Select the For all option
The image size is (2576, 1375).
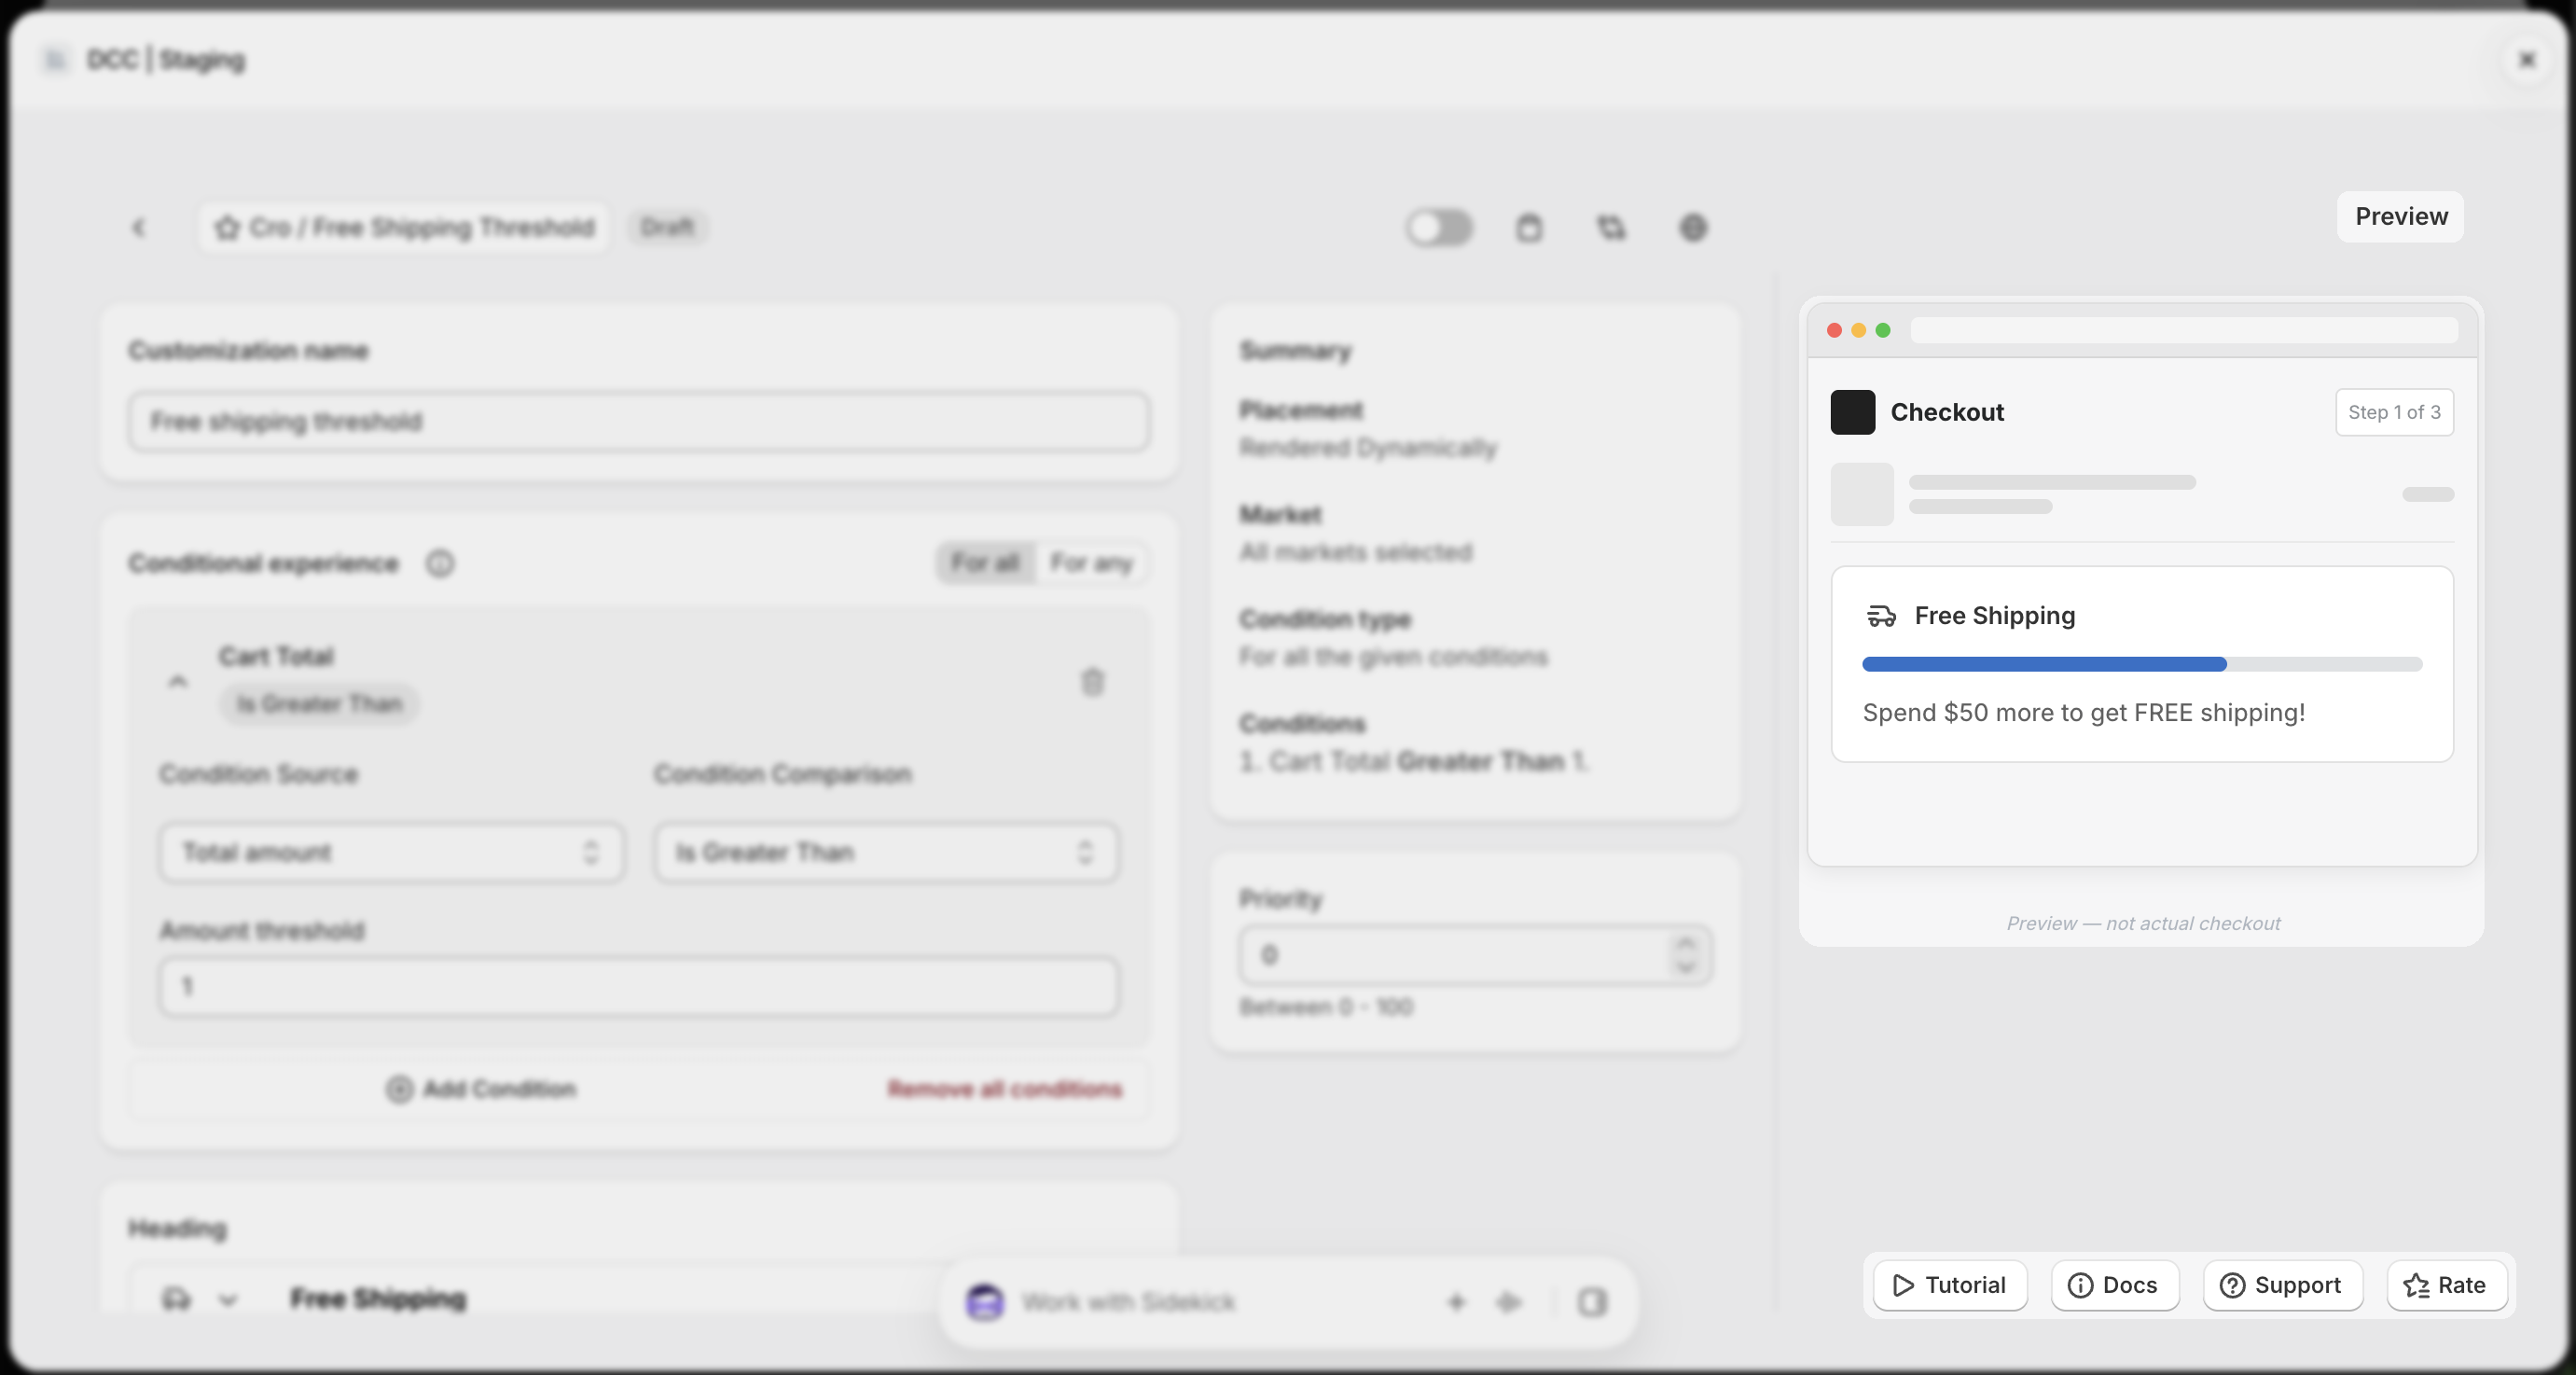(985, 563)
